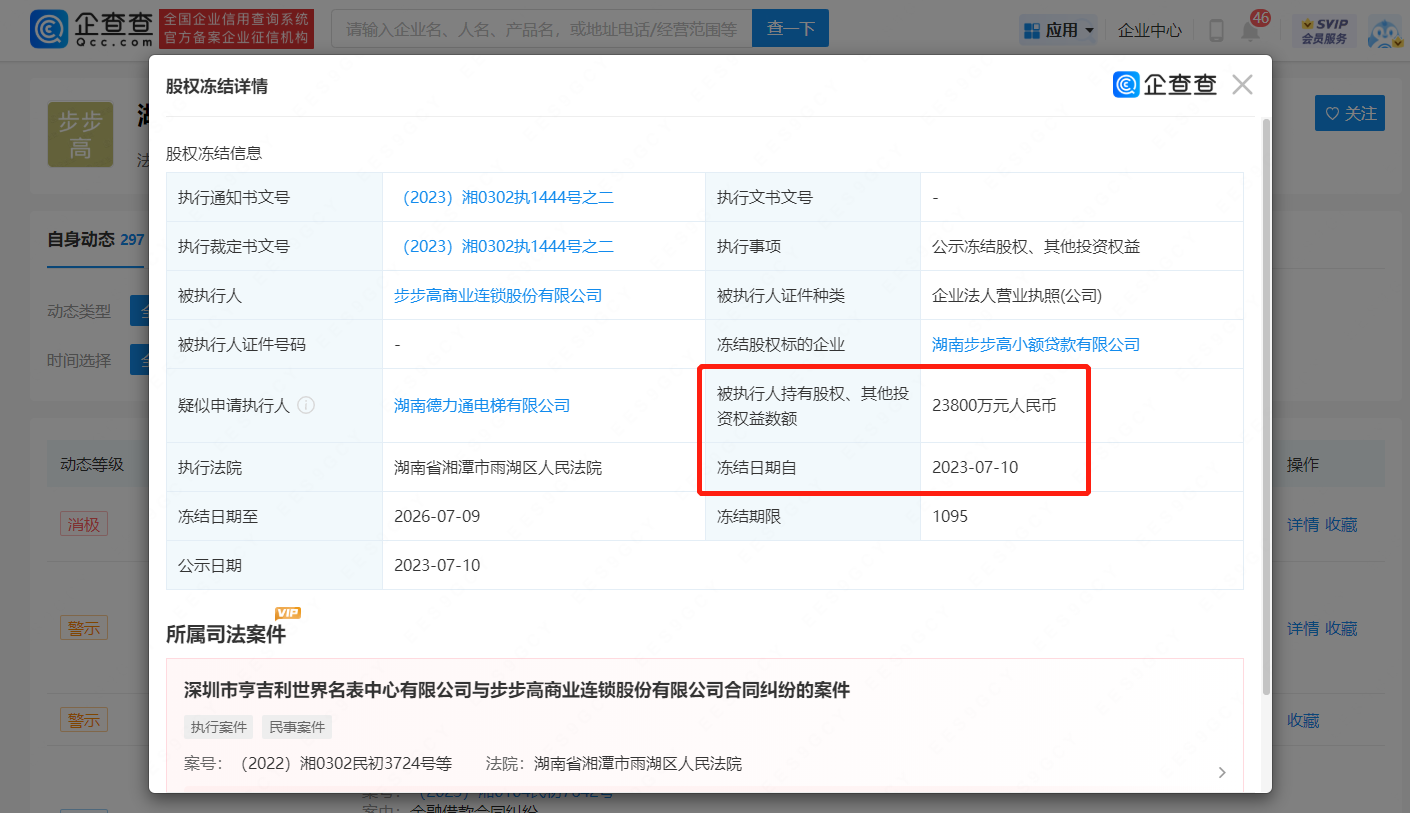Click the 23800万元人民币 value
The width and height of the screenshot is (1410, 813).
pyautogui.click(x=994, y=406)
